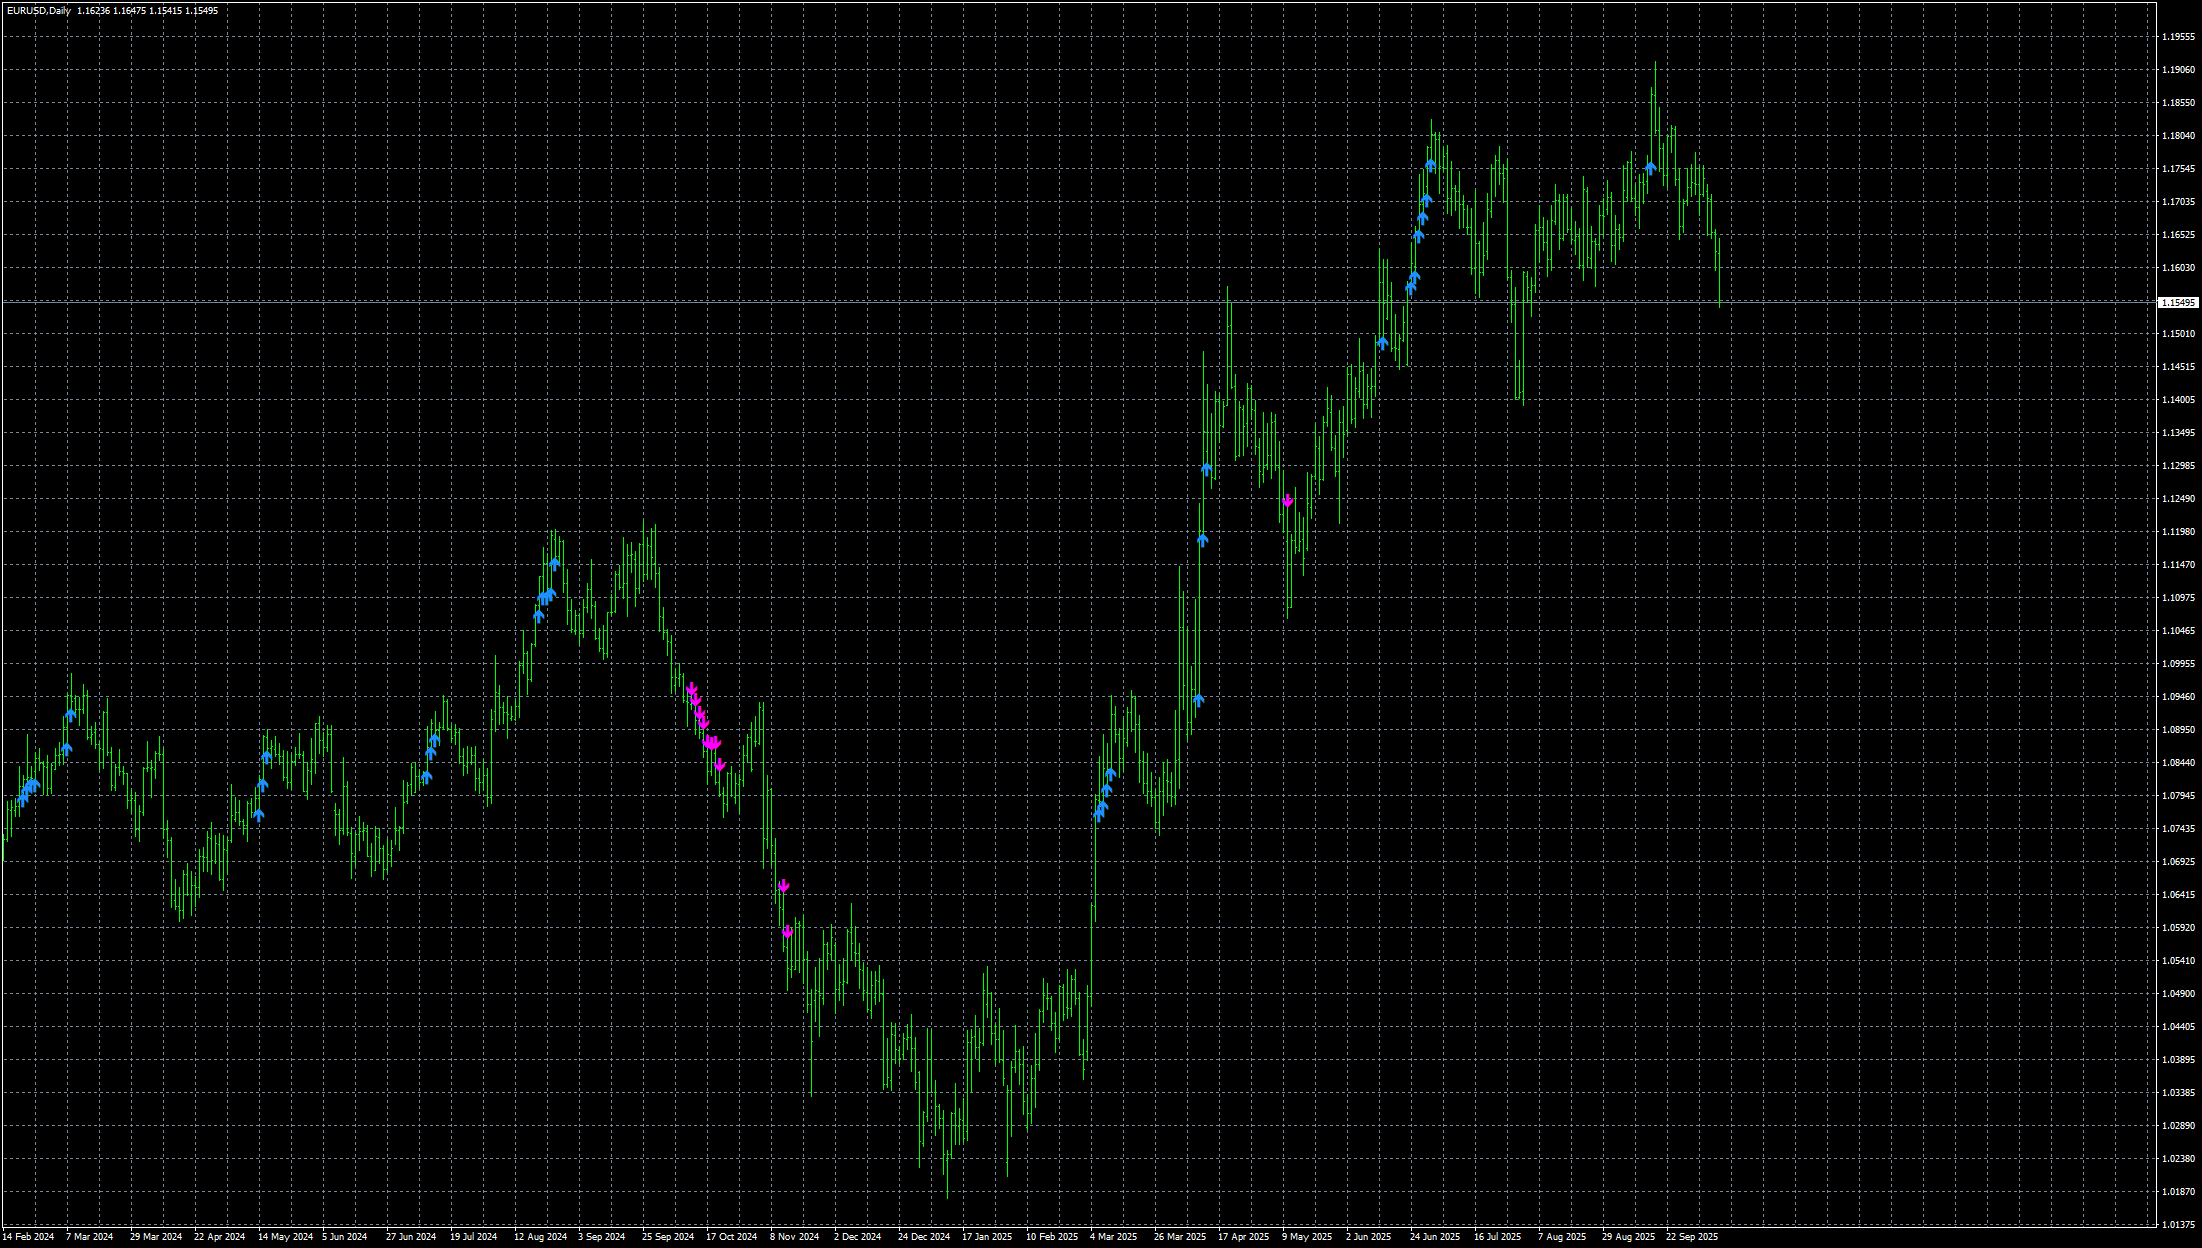2202x1248 pixels.
Task: Select the highest blue arrow near 7 Mar 2024
Action: click(71, 714)
